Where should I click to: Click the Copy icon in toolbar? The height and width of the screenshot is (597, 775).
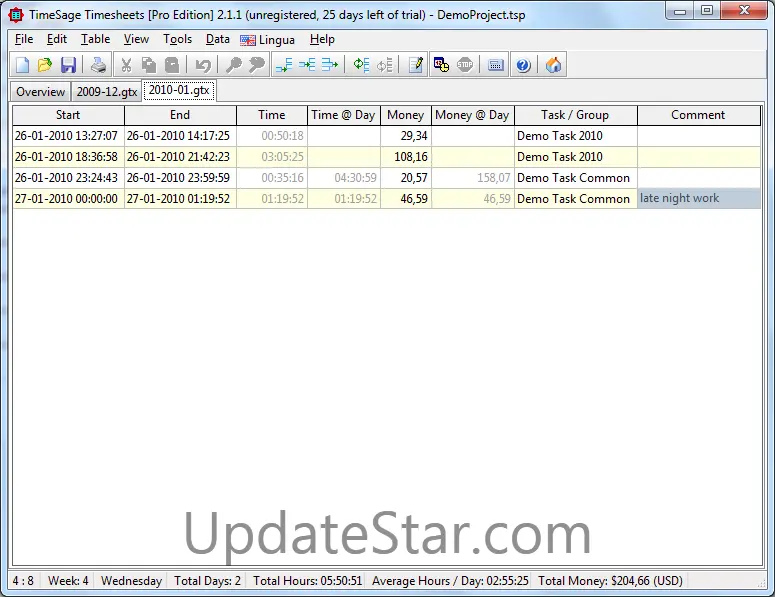(149, 65)
